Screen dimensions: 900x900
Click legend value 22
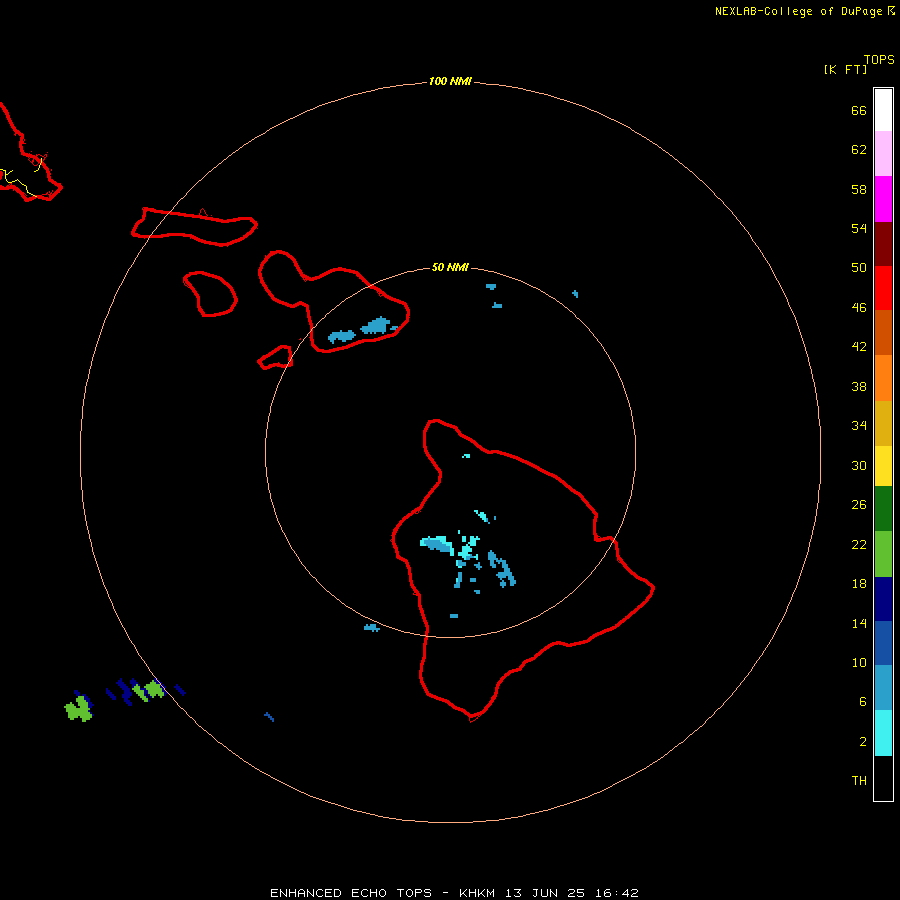(x=859, y=545)
